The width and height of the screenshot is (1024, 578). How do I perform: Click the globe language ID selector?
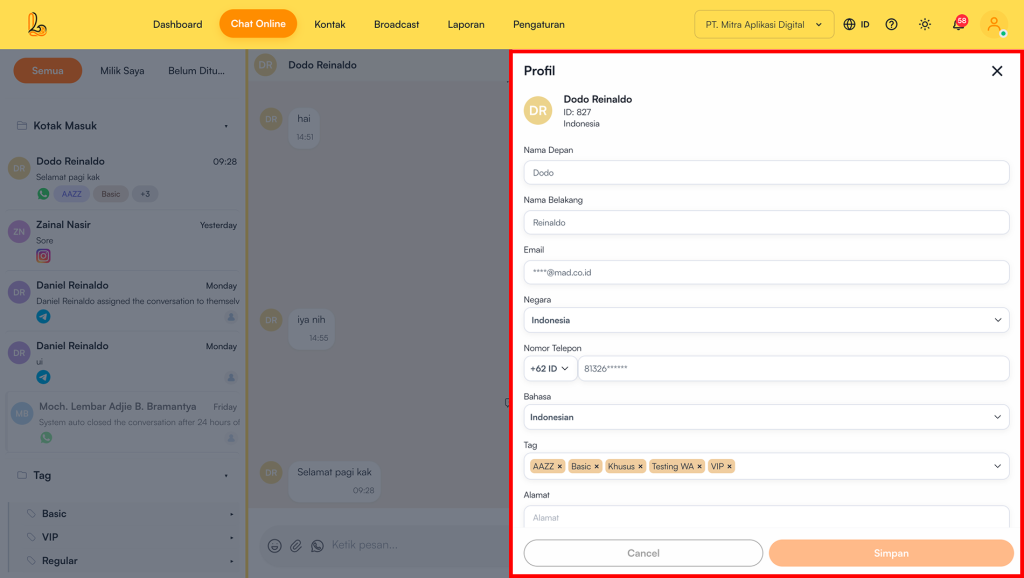[x=856, y=24]
